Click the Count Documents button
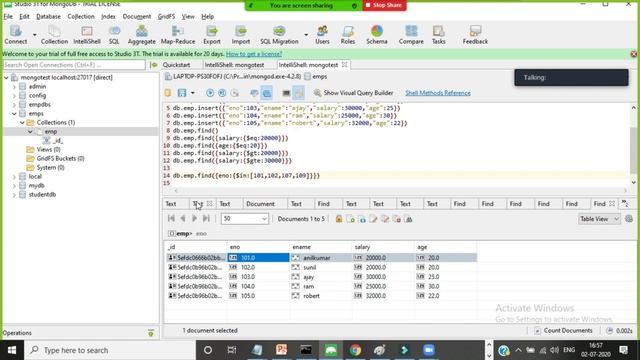The image size is (640, 360). 563,331
